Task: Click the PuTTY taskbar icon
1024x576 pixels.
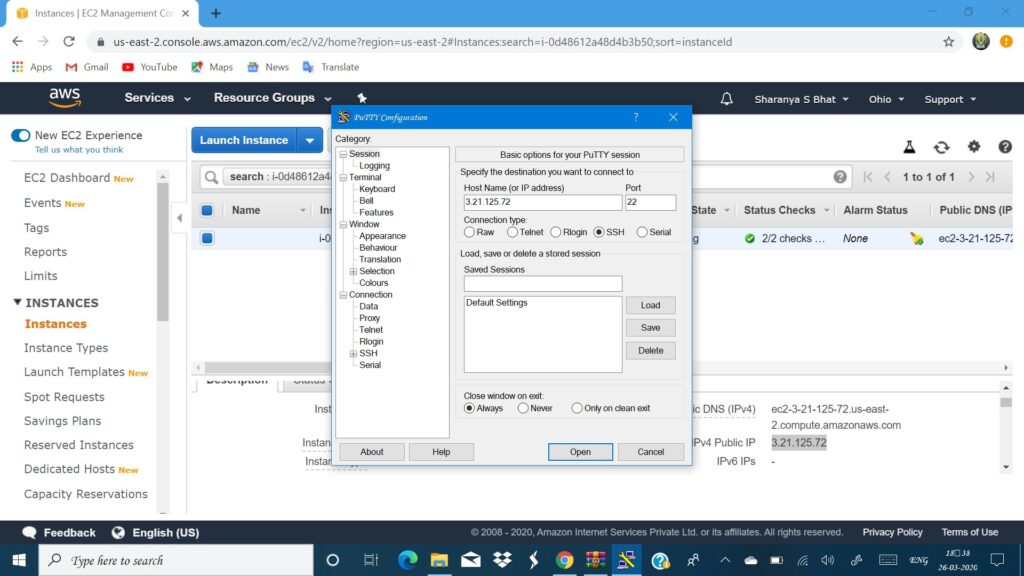Action: point(627,560)
